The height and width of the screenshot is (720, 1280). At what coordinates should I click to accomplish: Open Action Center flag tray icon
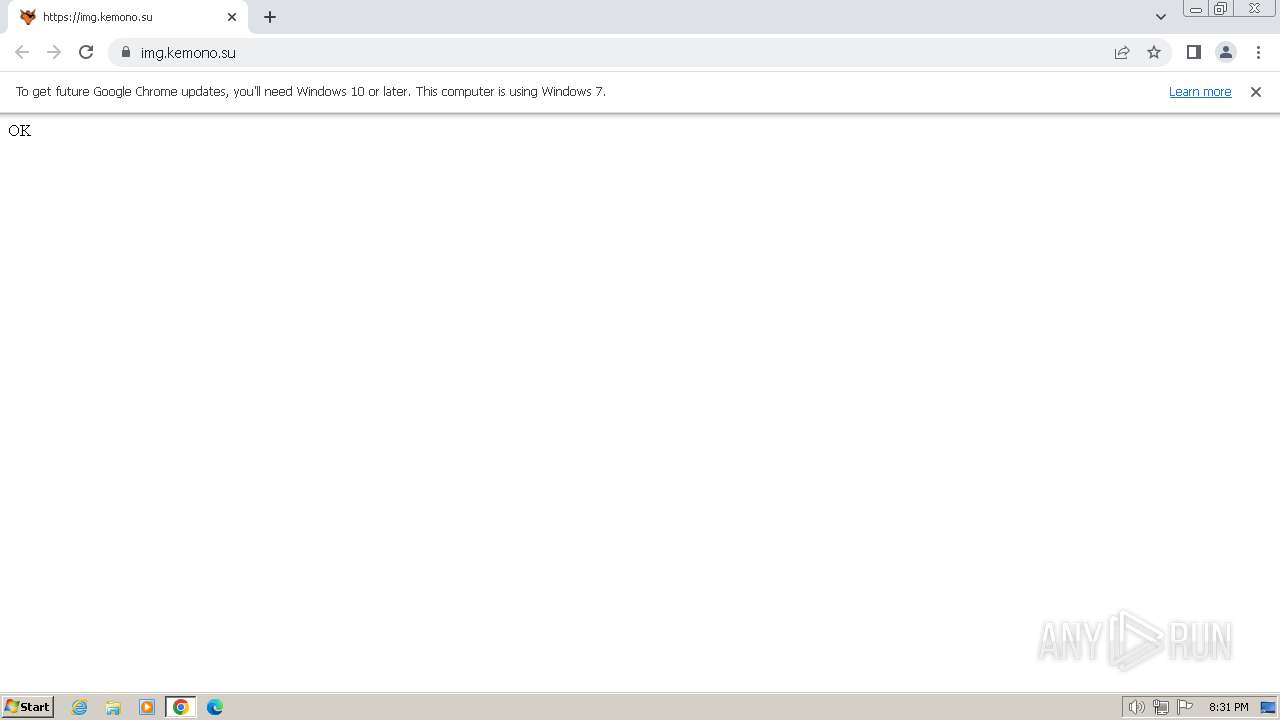click(x=1185, y=707)
